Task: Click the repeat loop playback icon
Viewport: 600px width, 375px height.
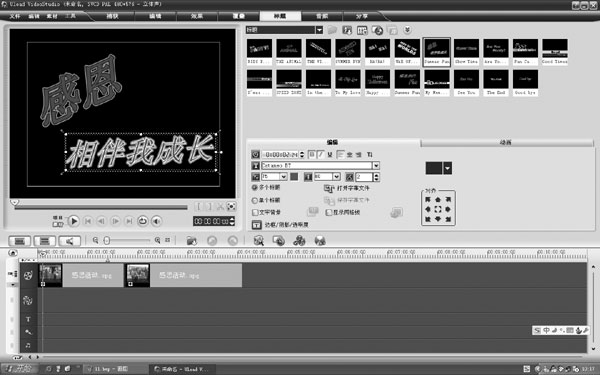Action: 142,221
